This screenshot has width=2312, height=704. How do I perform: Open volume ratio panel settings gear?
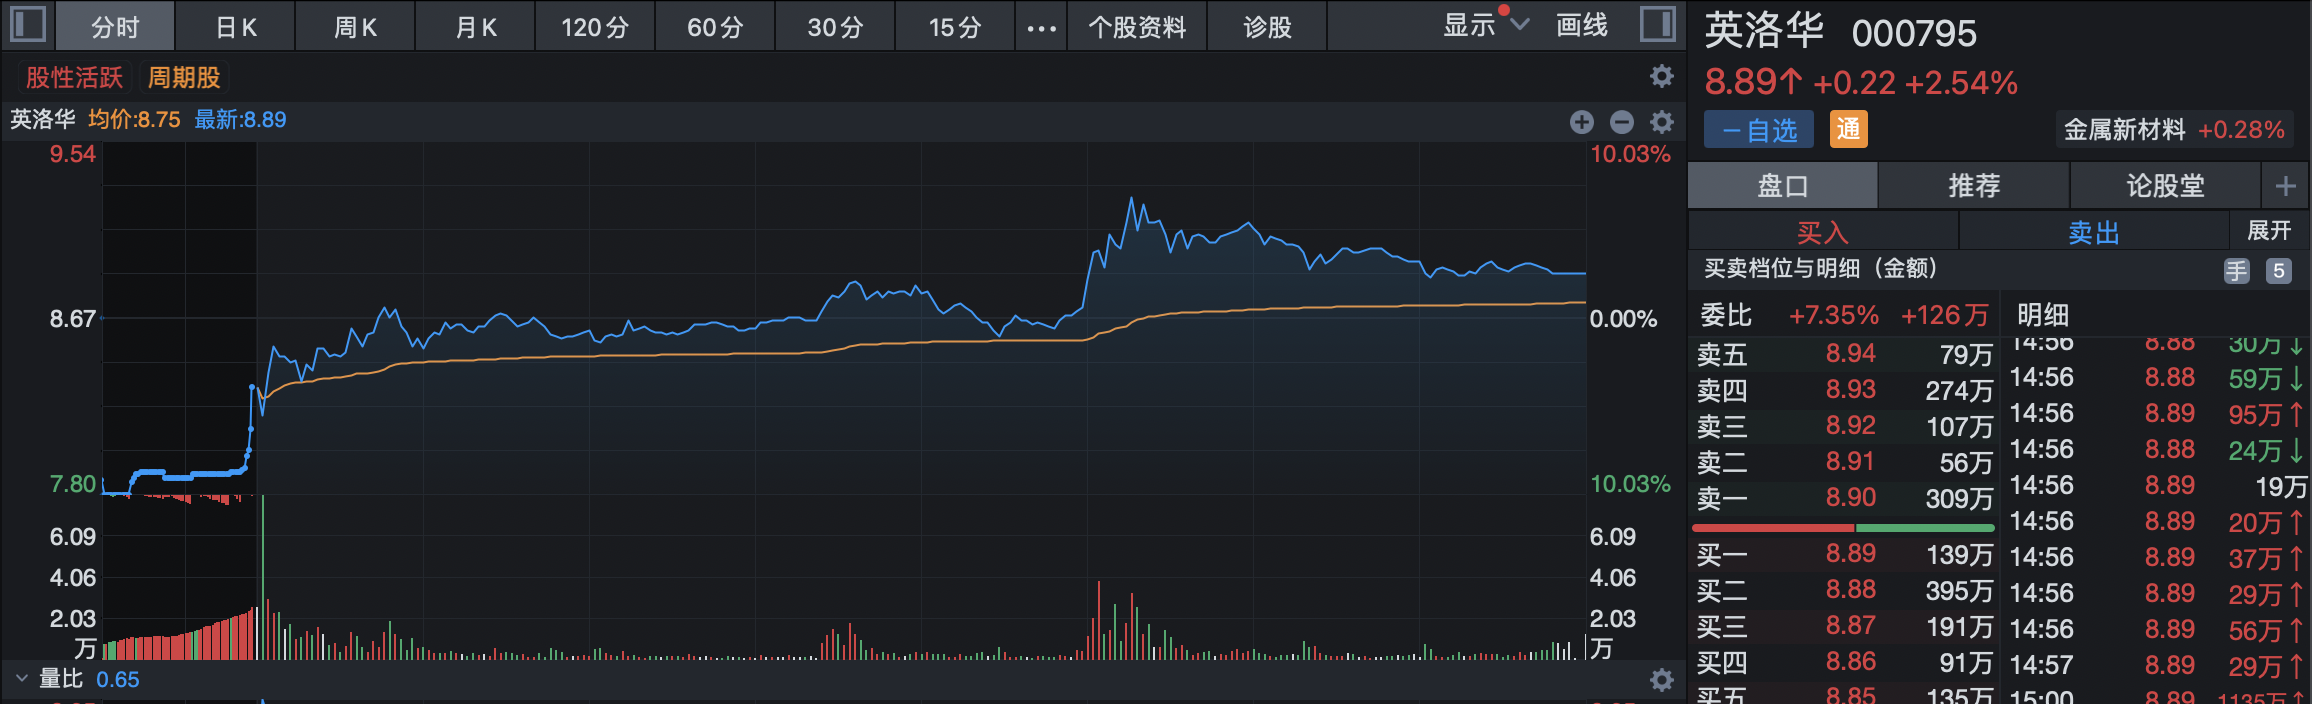coord(1661,680)
